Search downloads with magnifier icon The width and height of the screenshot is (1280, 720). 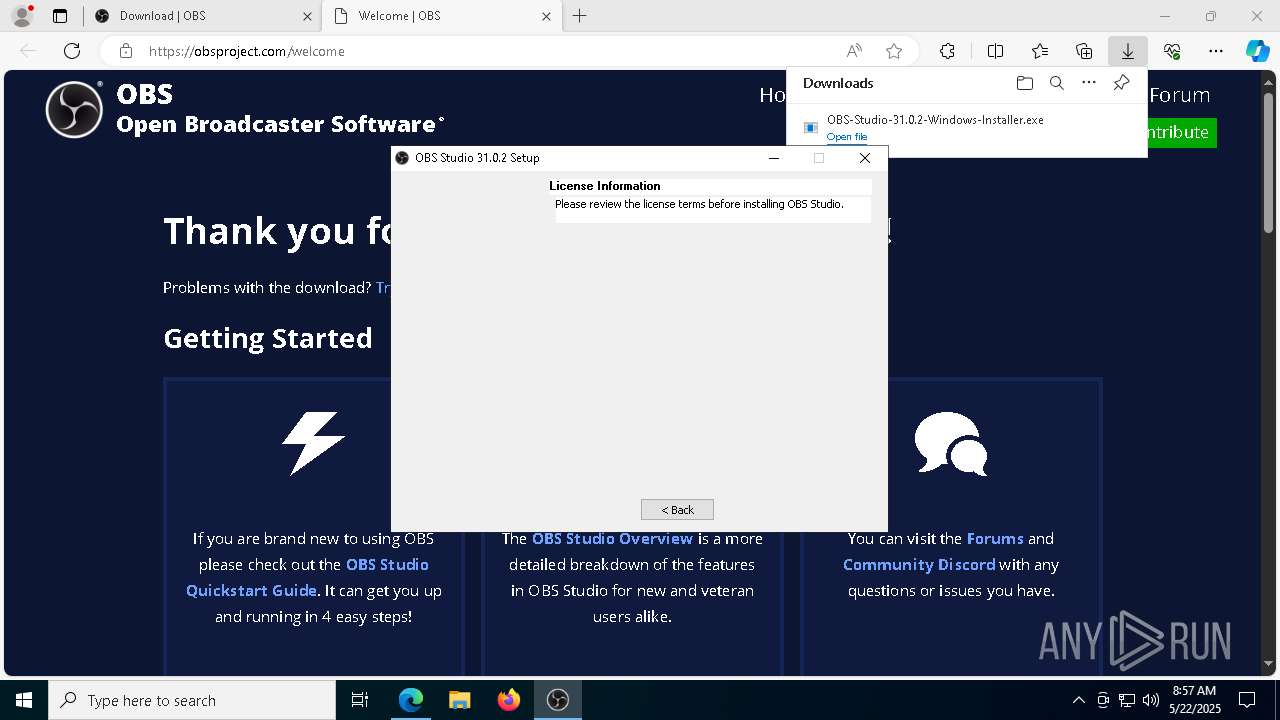pos(1056,83)
